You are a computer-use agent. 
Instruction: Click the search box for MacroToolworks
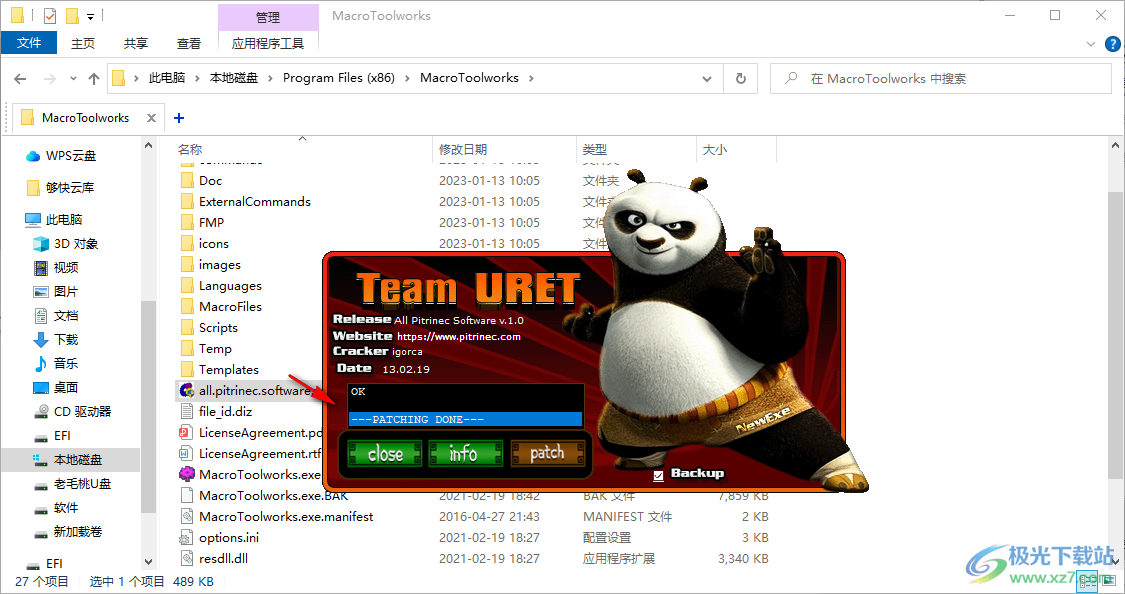click(941, 78)
